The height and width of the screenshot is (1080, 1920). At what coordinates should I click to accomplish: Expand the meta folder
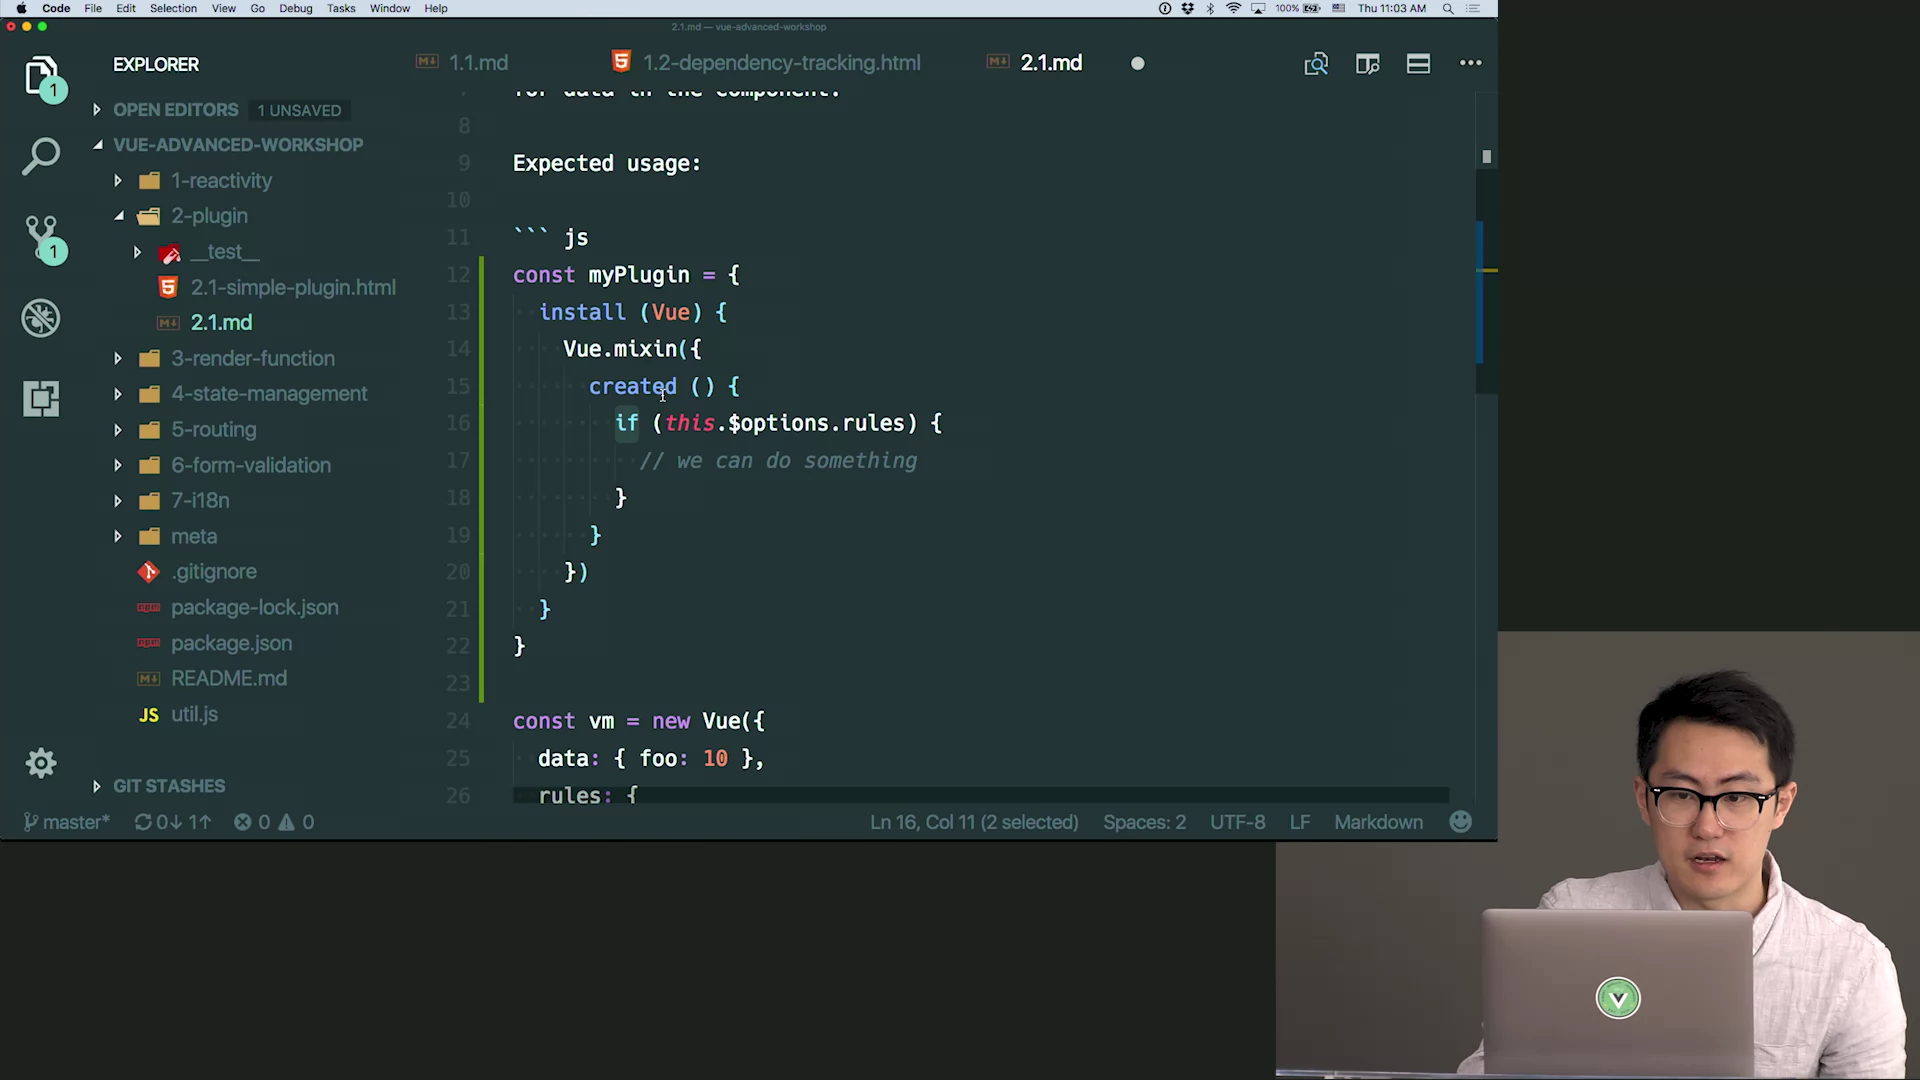click(118, 536)
